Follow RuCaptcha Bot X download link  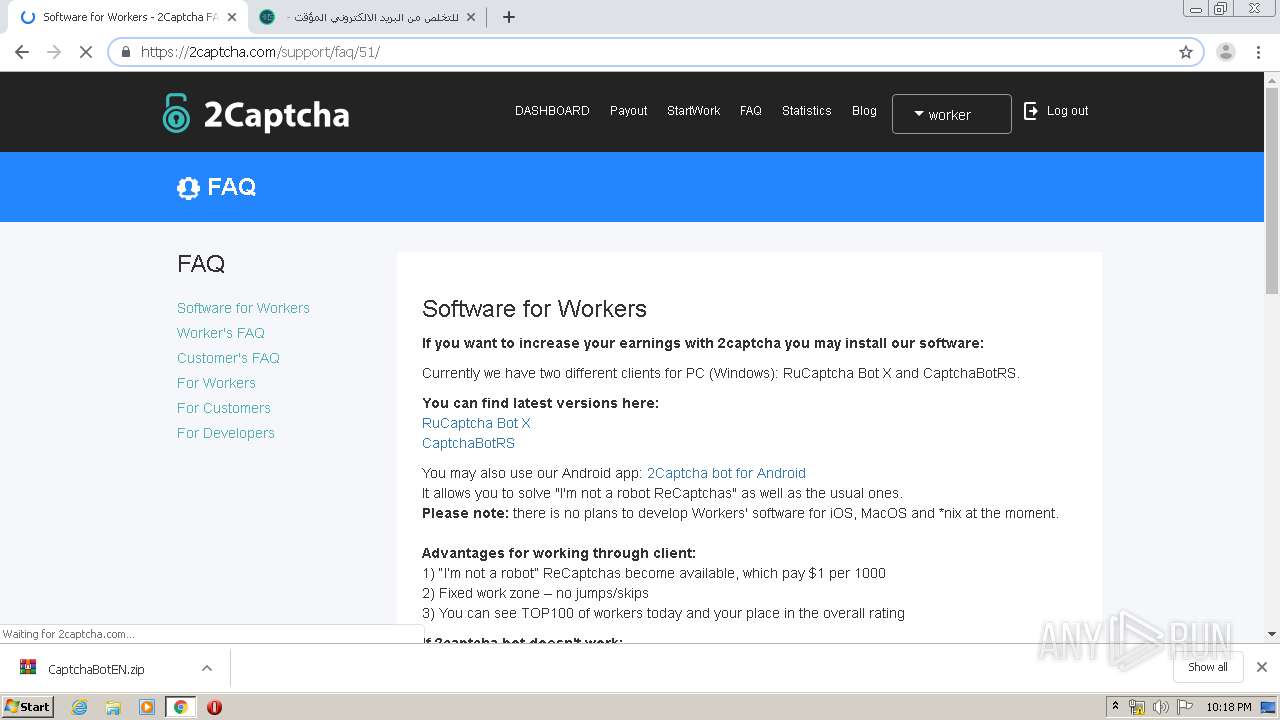(x=476, y=423)
